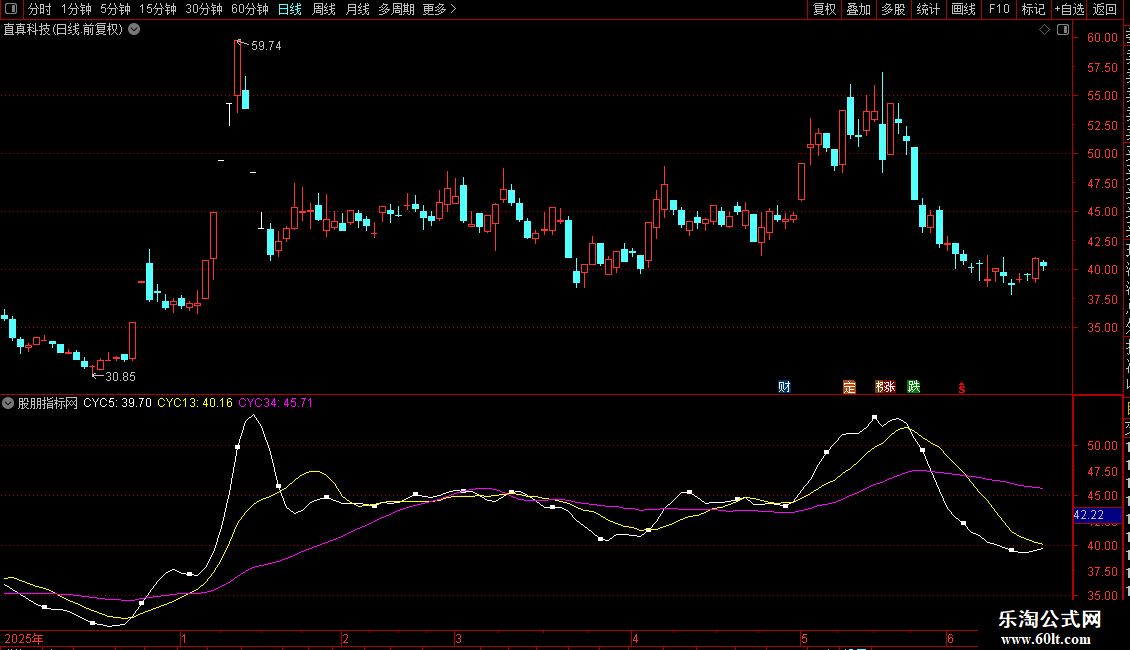Image resolution: width=1130 pixels, height=650 pixels.
Task: Activate the 画线 drawing tools
Action: 963,9
